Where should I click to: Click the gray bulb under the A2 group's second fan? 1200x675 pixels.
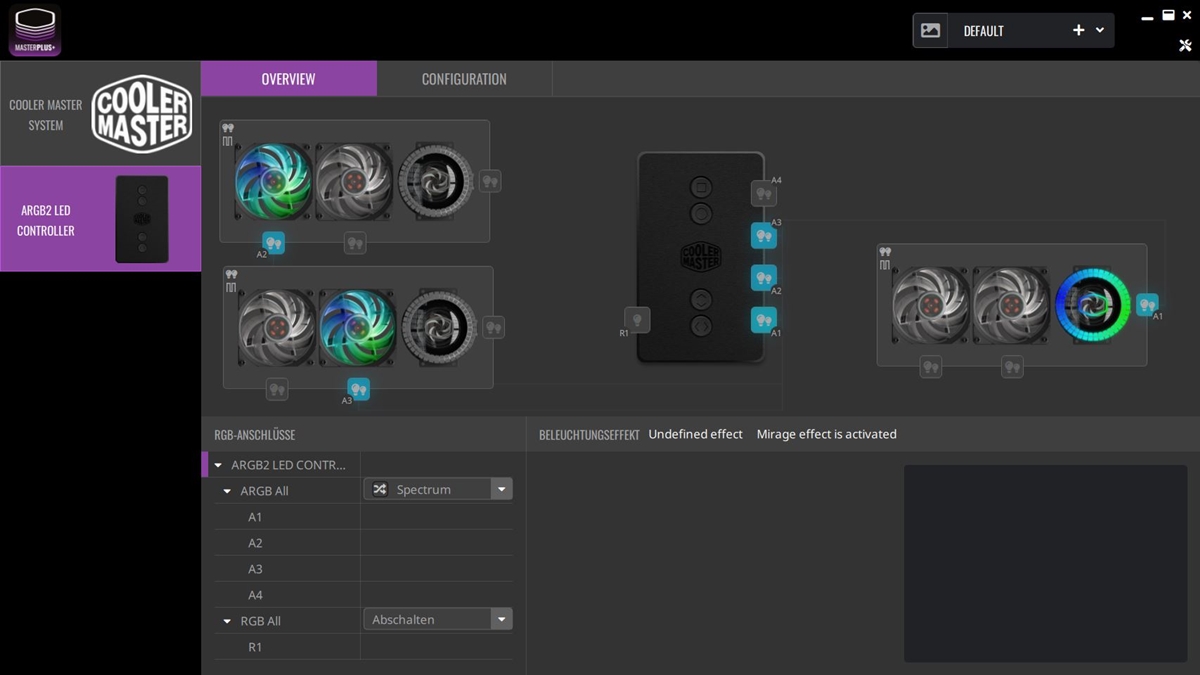(354, 243)
